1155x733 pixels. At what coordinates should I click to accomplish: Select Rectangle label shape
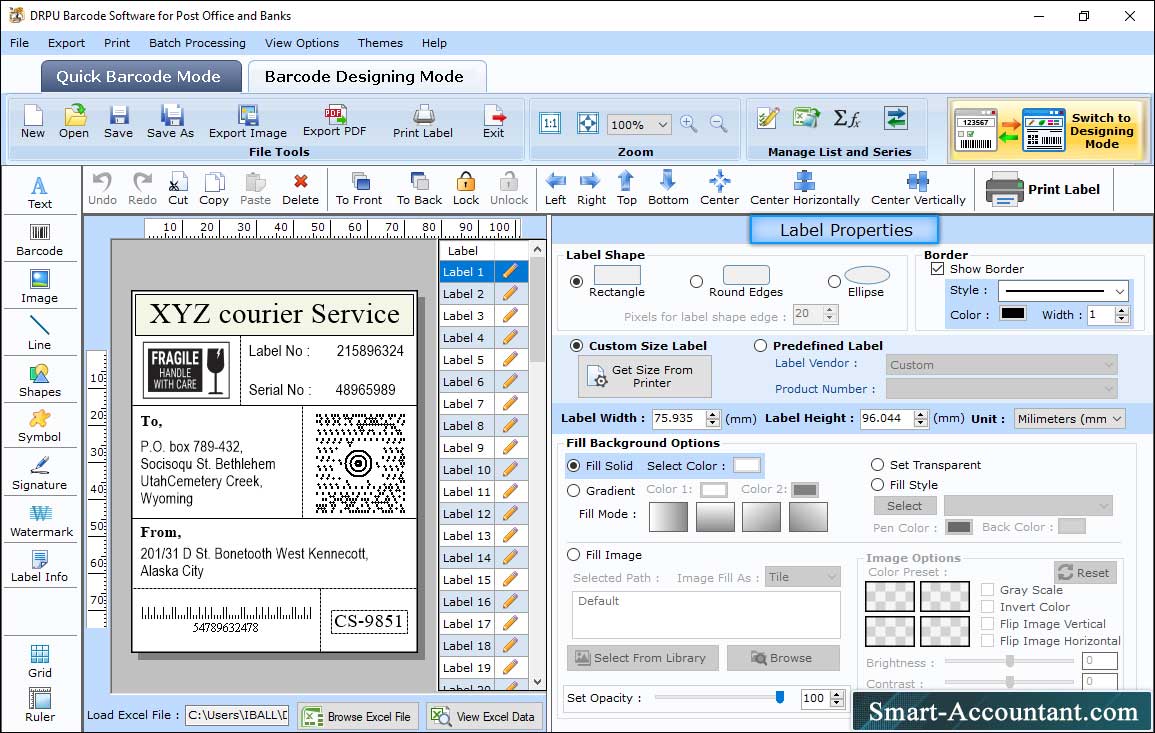[577, 281]
